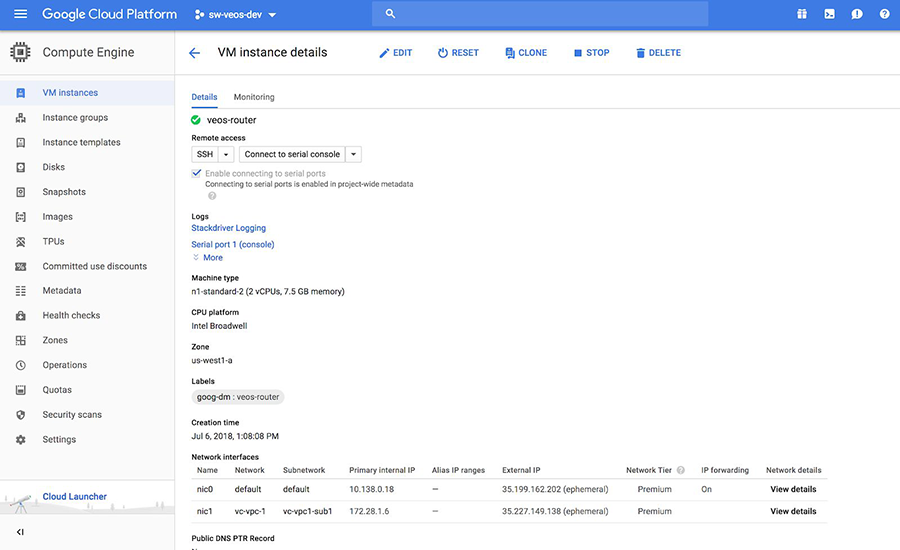900x550 pixels.
Task: Open the SSH options dropdown arrow
Action: pyautogui.click(x=226, y=154)
